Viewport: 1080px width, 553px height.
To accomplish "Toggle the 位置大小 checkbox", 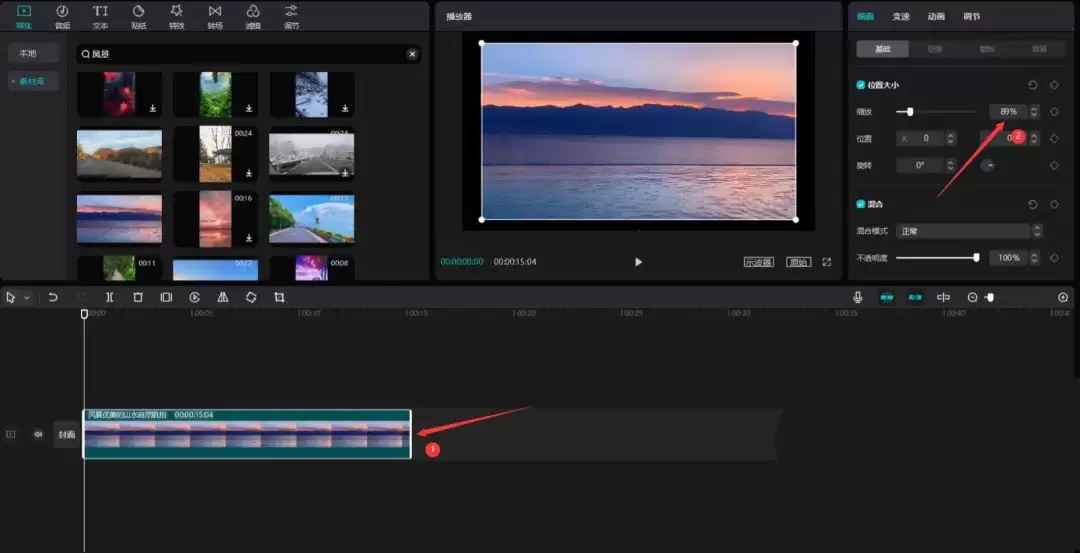I will tap(861, 85).
